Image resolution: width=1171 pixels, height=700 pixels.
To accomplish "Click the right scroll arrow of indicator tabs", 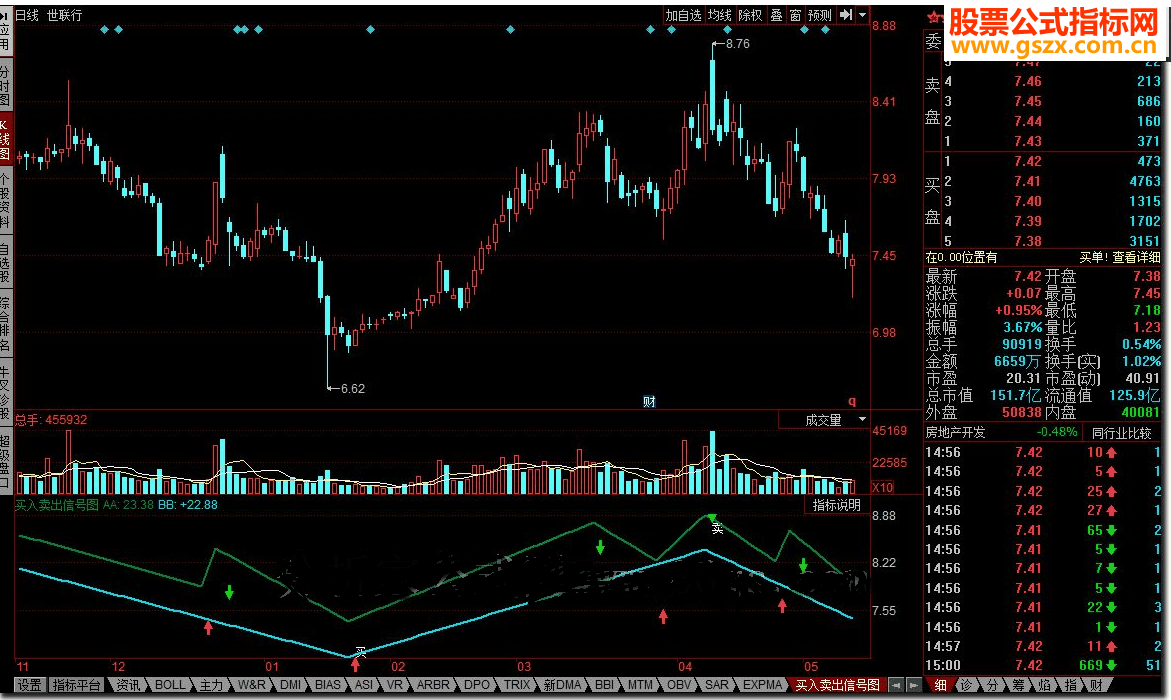I will coord(914,685).
